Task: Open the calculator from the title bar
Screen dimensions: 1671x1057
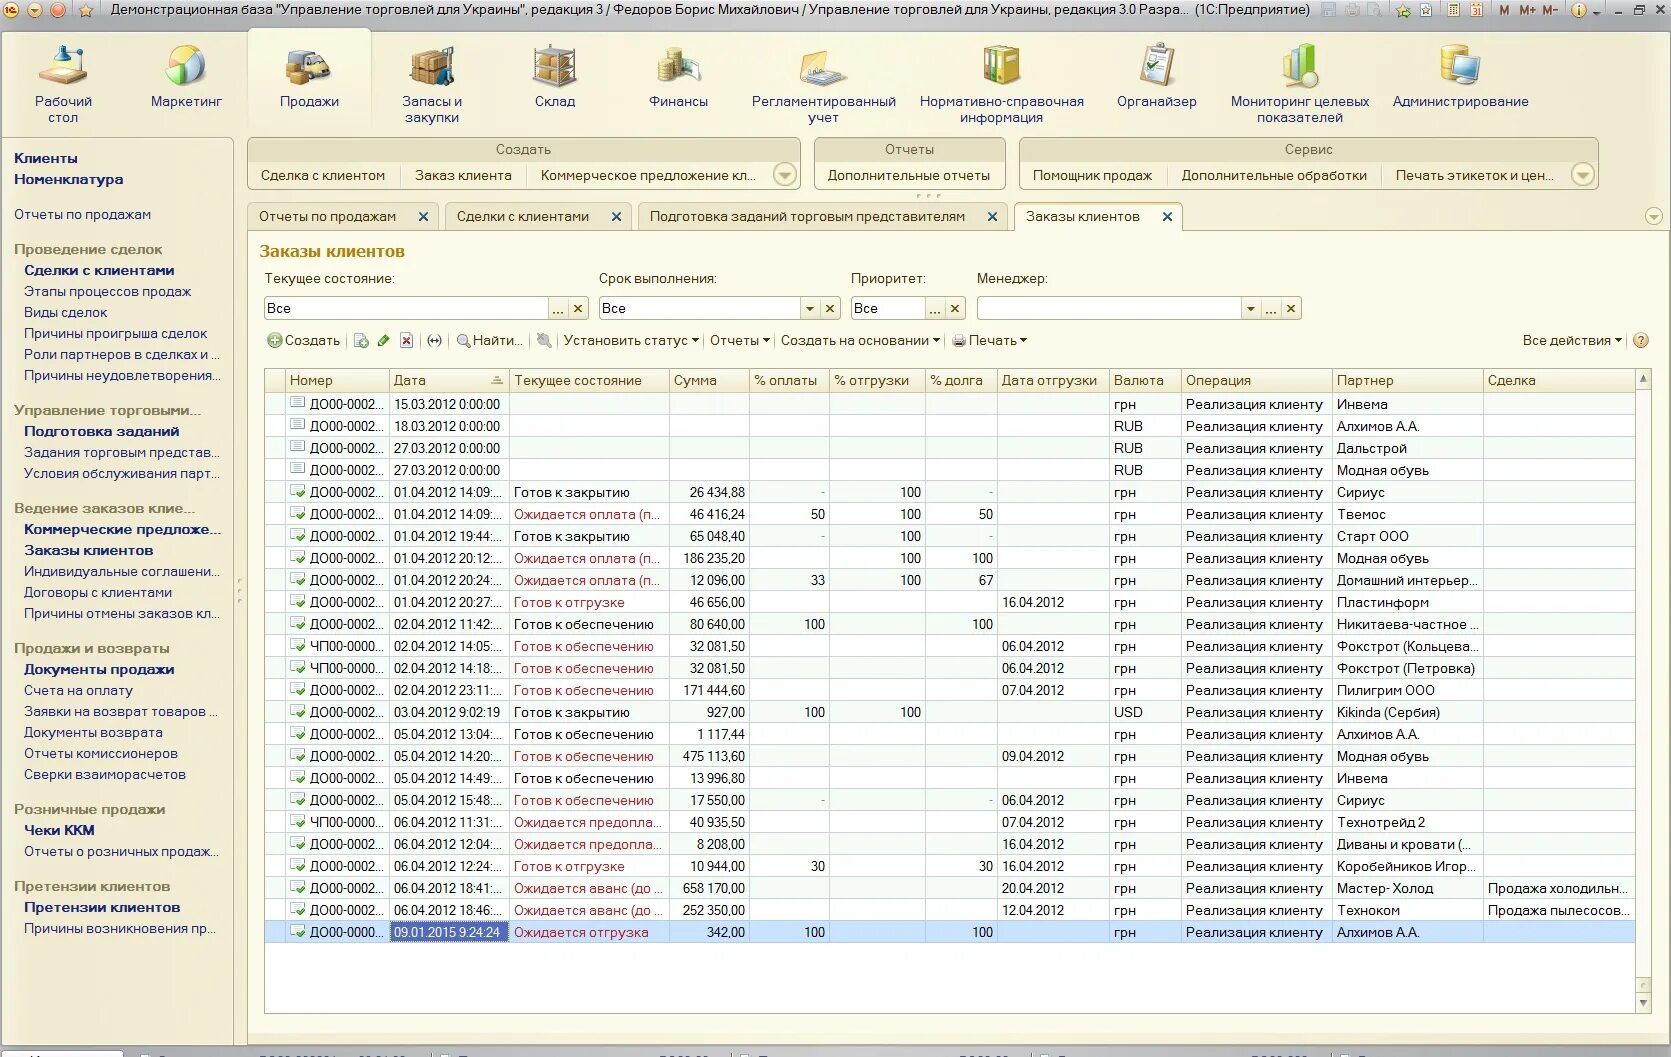Action: tap(1452, 10)
